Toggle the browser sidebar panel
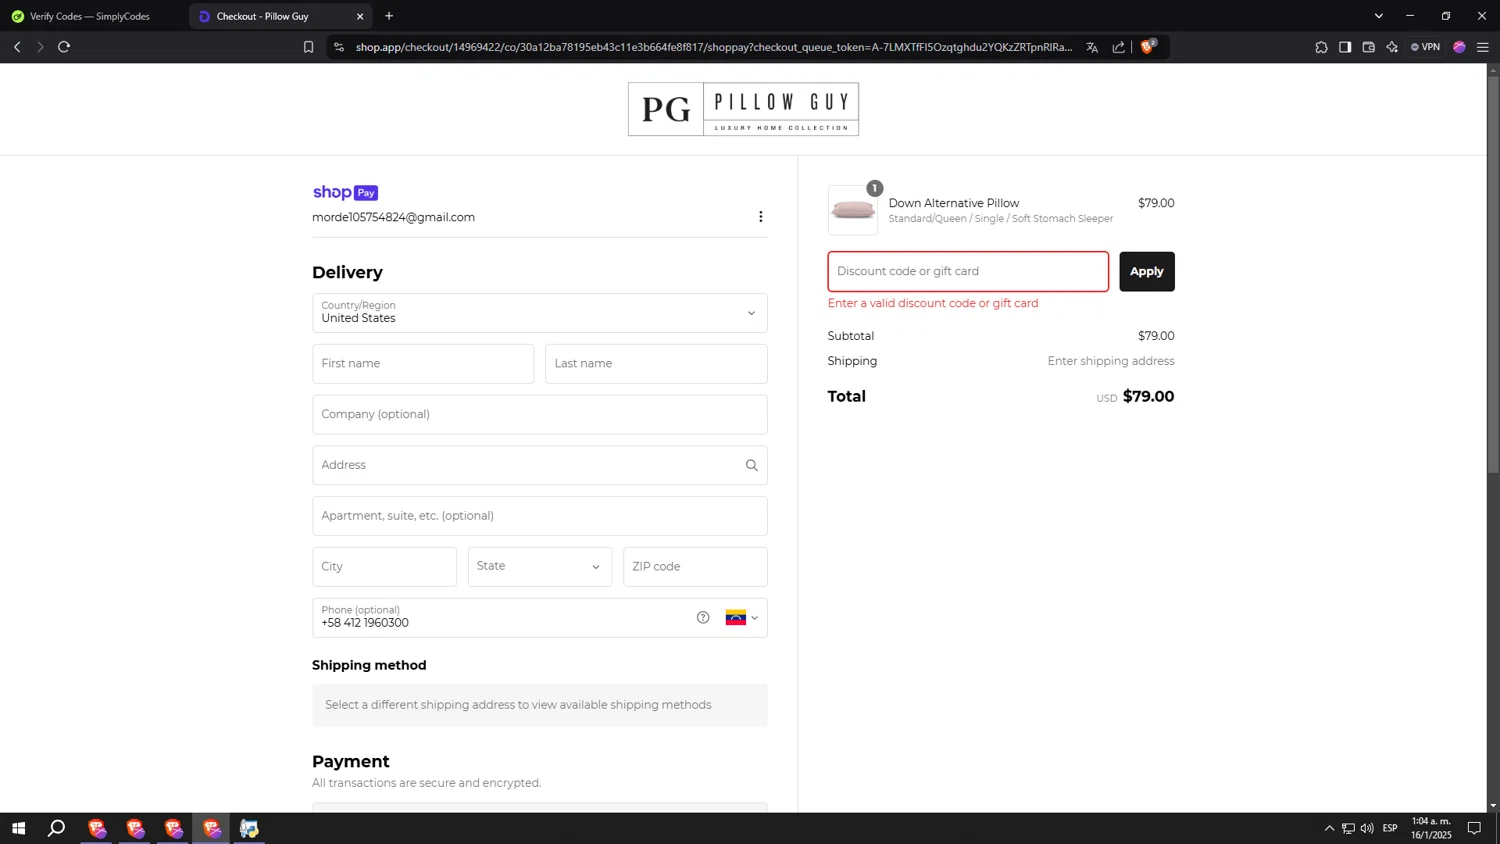 point(1345,47)
